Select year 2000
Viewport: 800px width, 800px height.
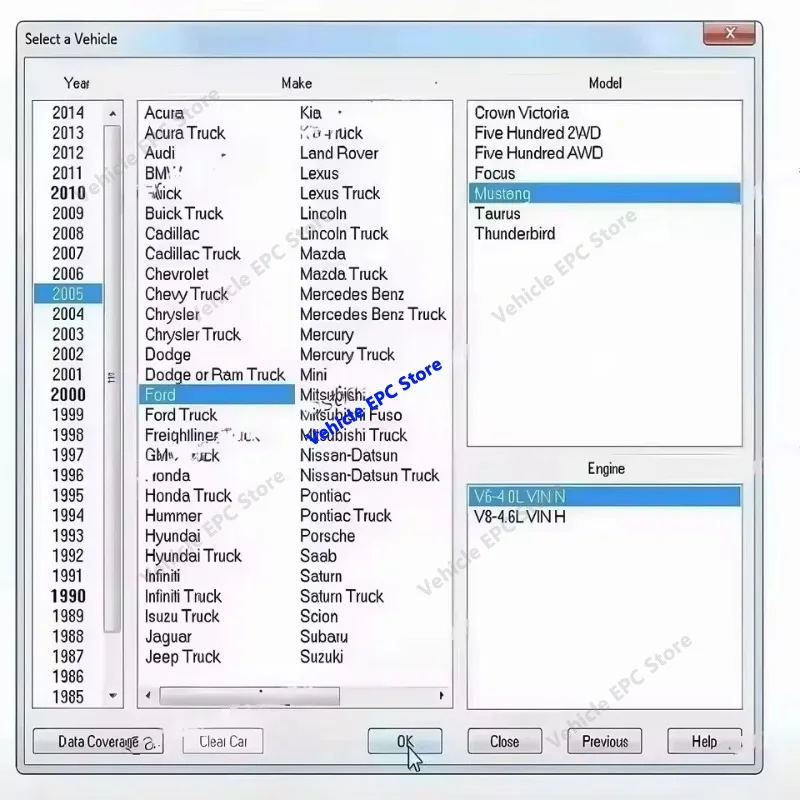pos(68,394)
